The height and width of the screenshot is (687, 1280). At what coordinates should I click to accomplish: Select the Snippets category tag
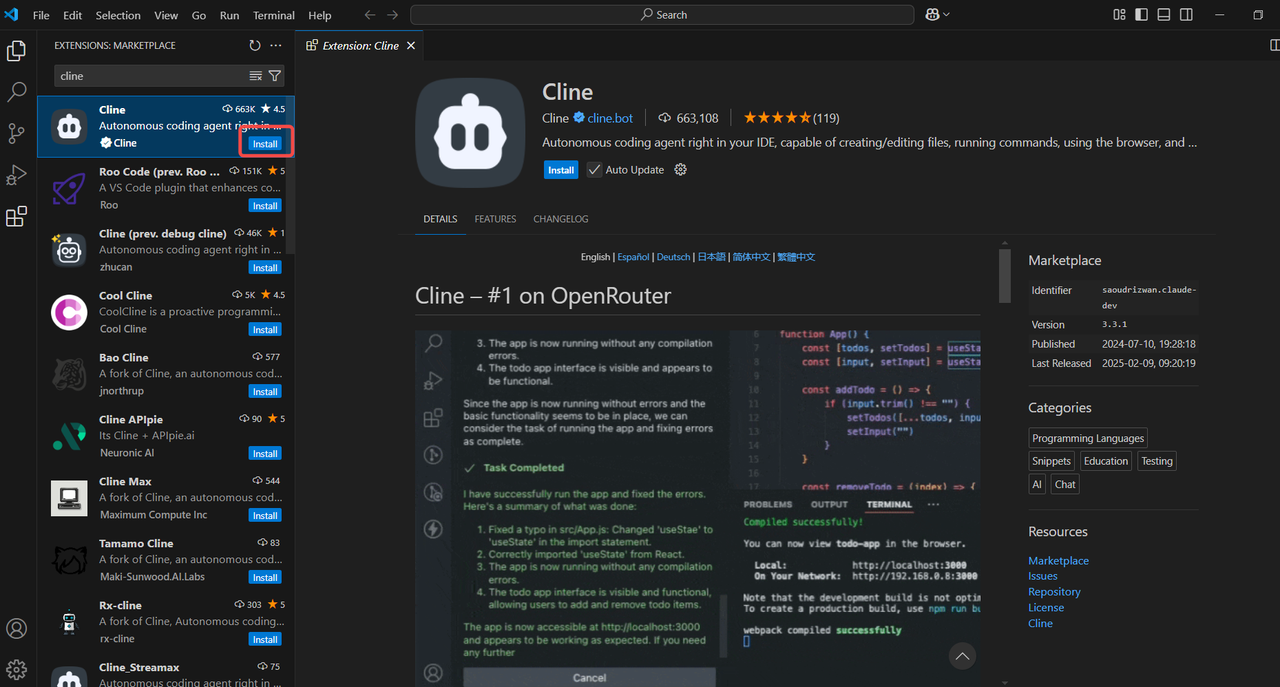(1051, 461)
